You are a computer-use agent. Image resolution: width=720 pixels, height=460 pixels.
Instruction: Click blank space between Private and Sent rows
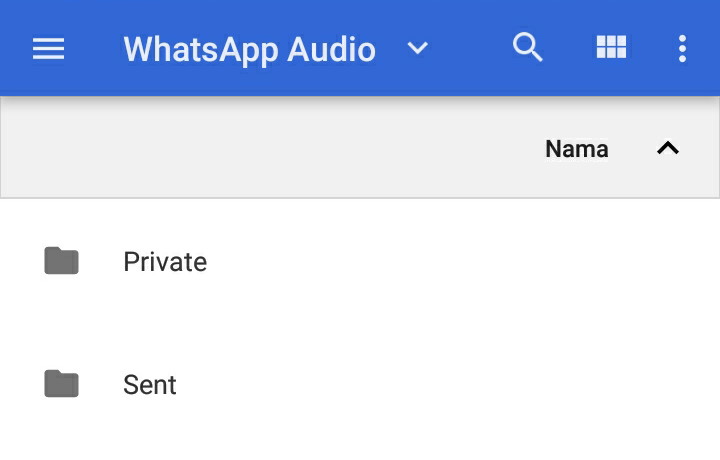coord(360,322)
